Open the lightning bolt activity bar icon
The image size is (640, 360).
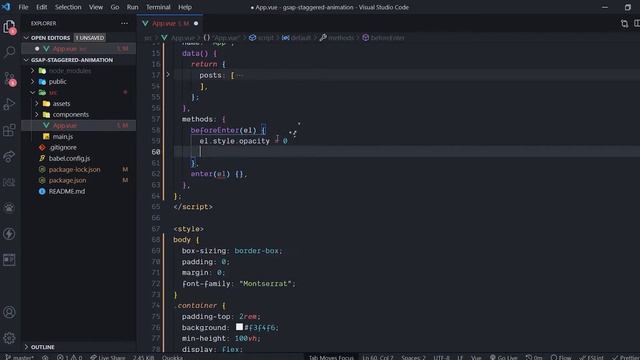point(9,234)
